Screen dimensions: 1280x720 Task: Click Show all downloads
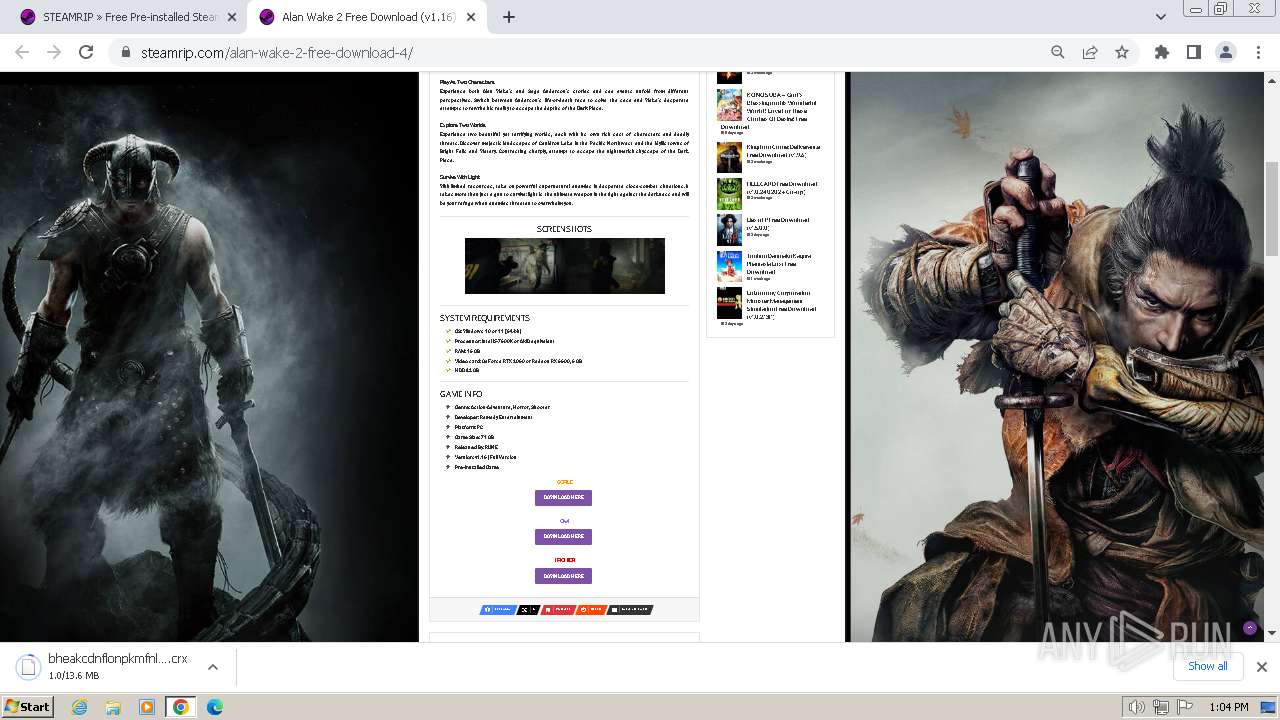(x=1207, y=666)
